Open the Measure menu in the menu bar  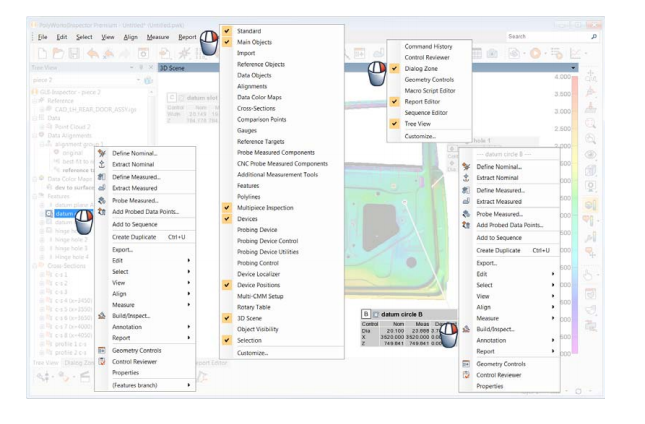click(x=157, y=37)
